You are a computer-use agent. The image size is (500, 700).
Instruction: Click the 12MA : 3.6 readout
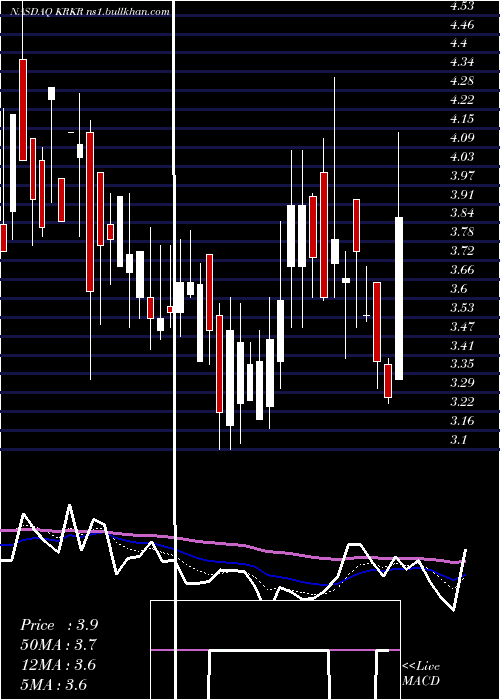58,664
